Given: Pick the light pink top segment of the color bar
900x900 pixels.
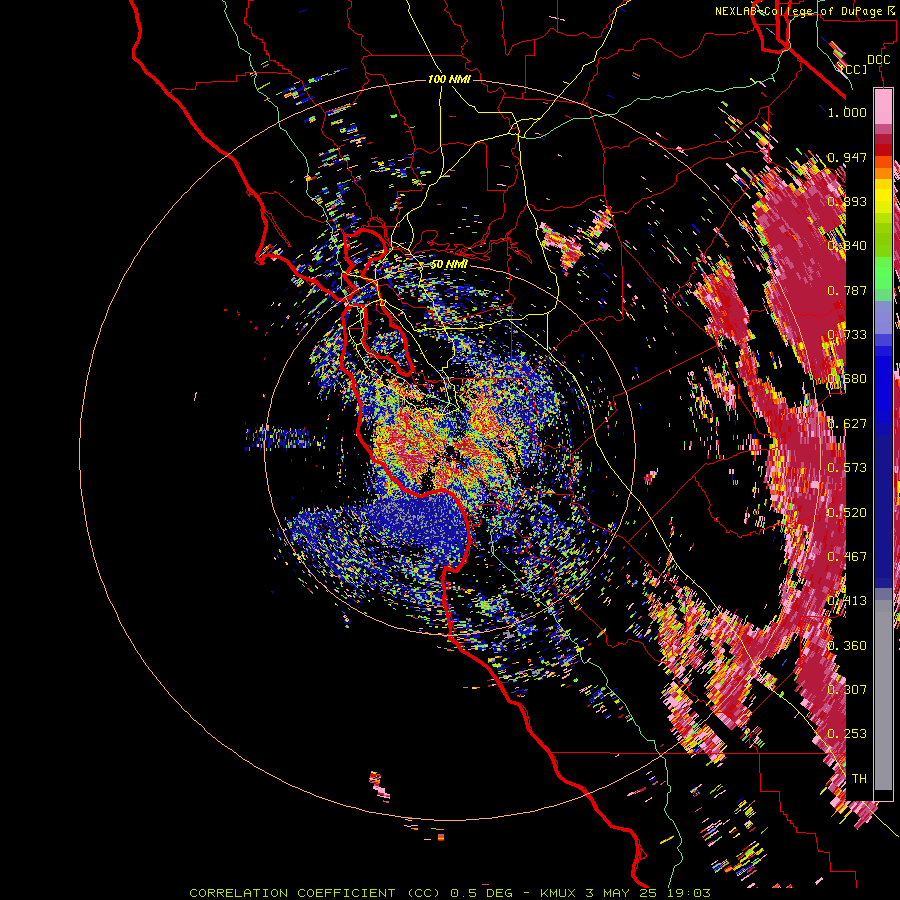Looking at the screenshot, I should point(883,107).
